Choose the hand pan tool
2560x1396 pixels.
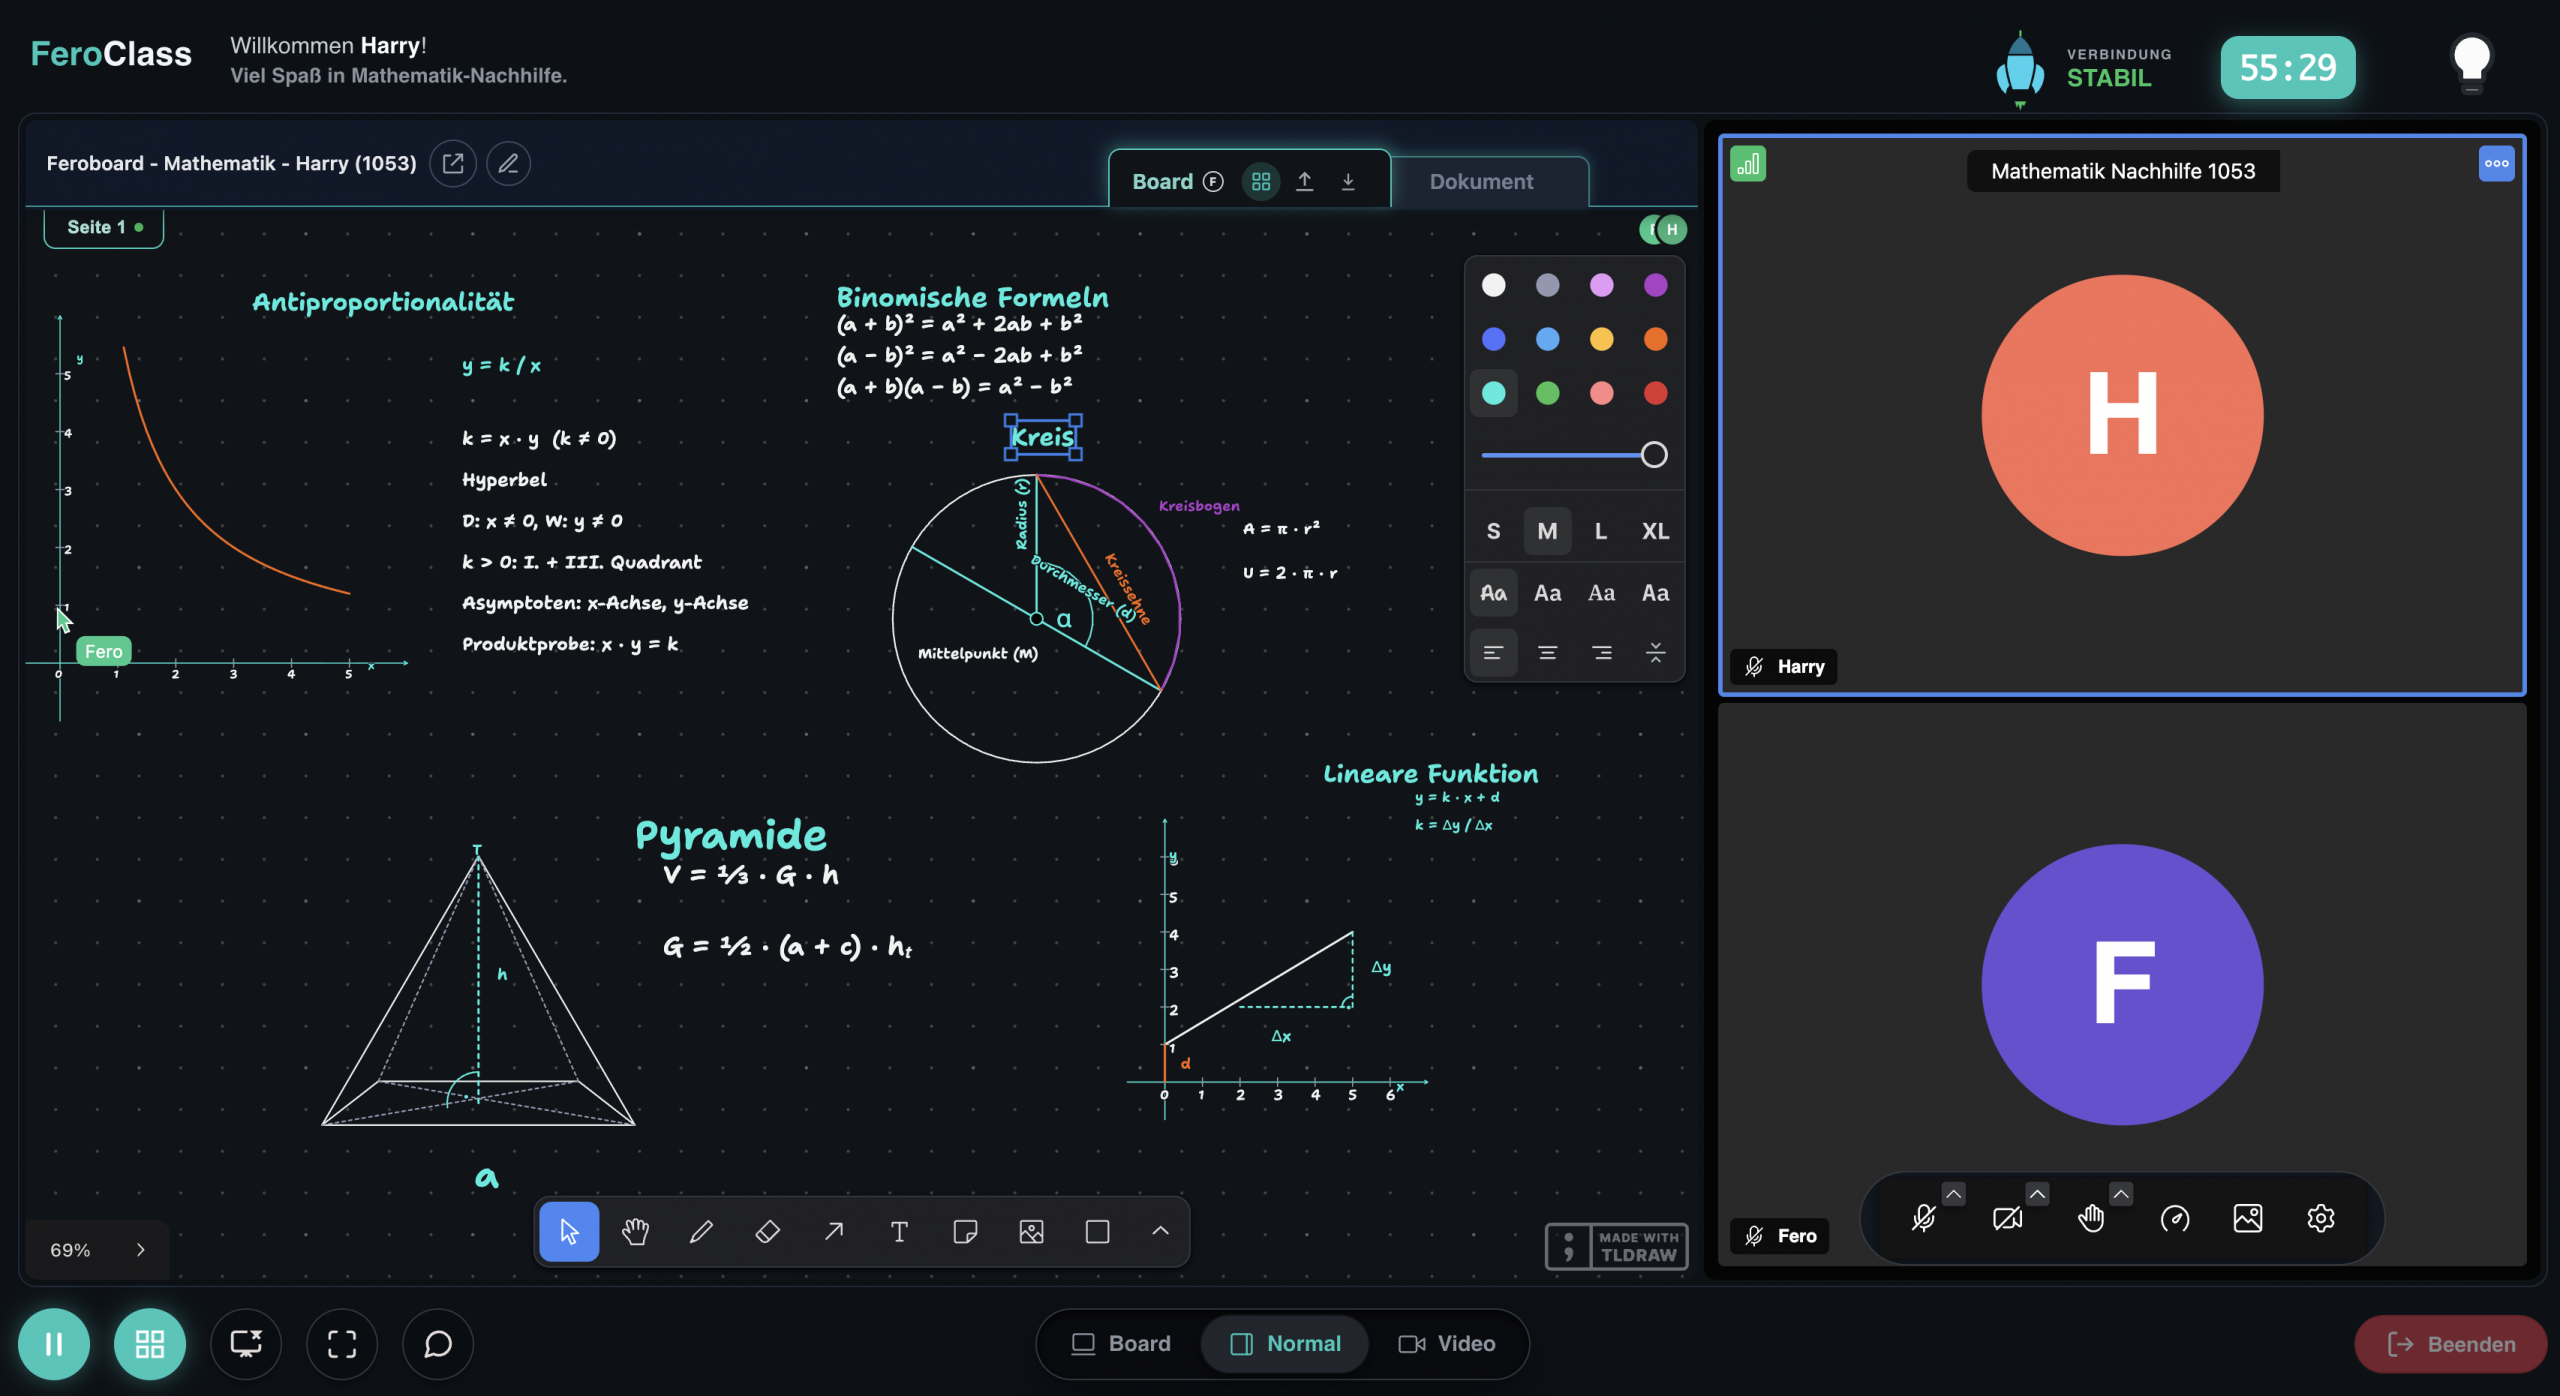click(635, 1231)
